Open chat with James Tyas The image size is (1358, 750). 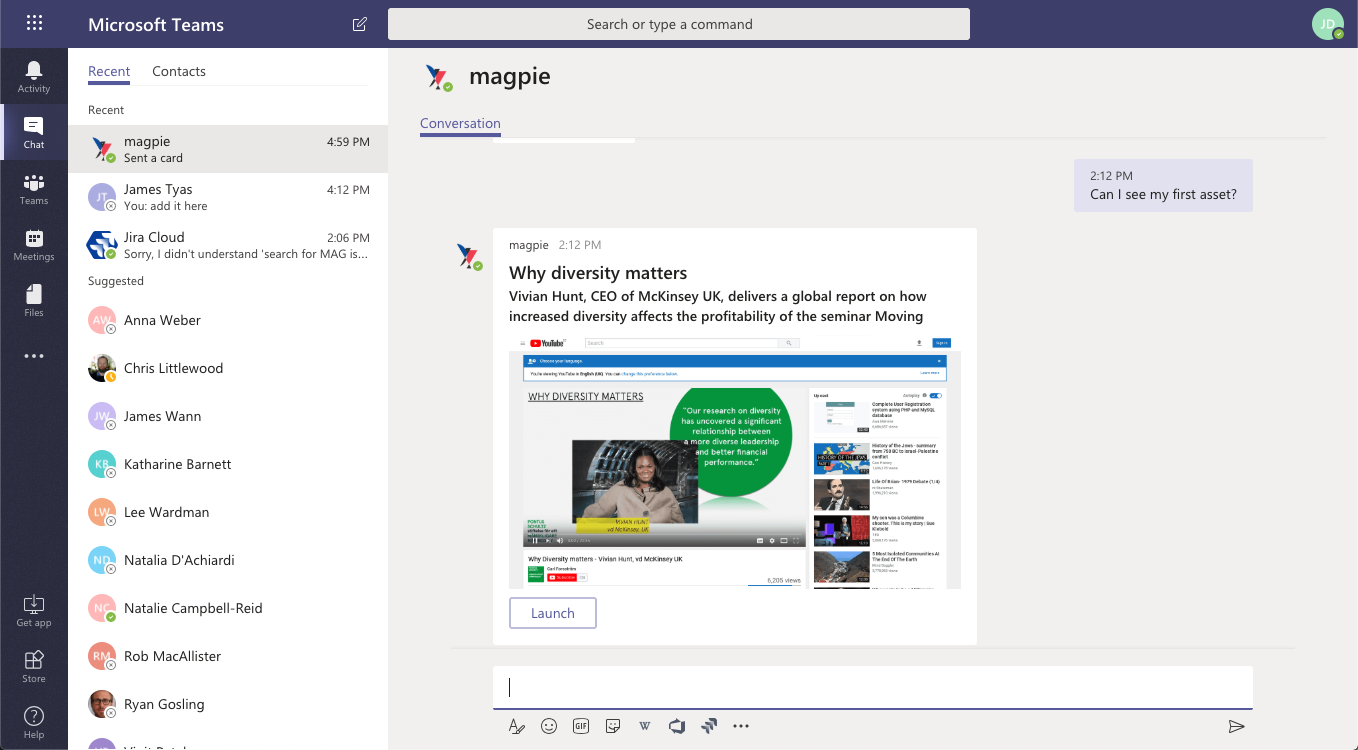228,197
